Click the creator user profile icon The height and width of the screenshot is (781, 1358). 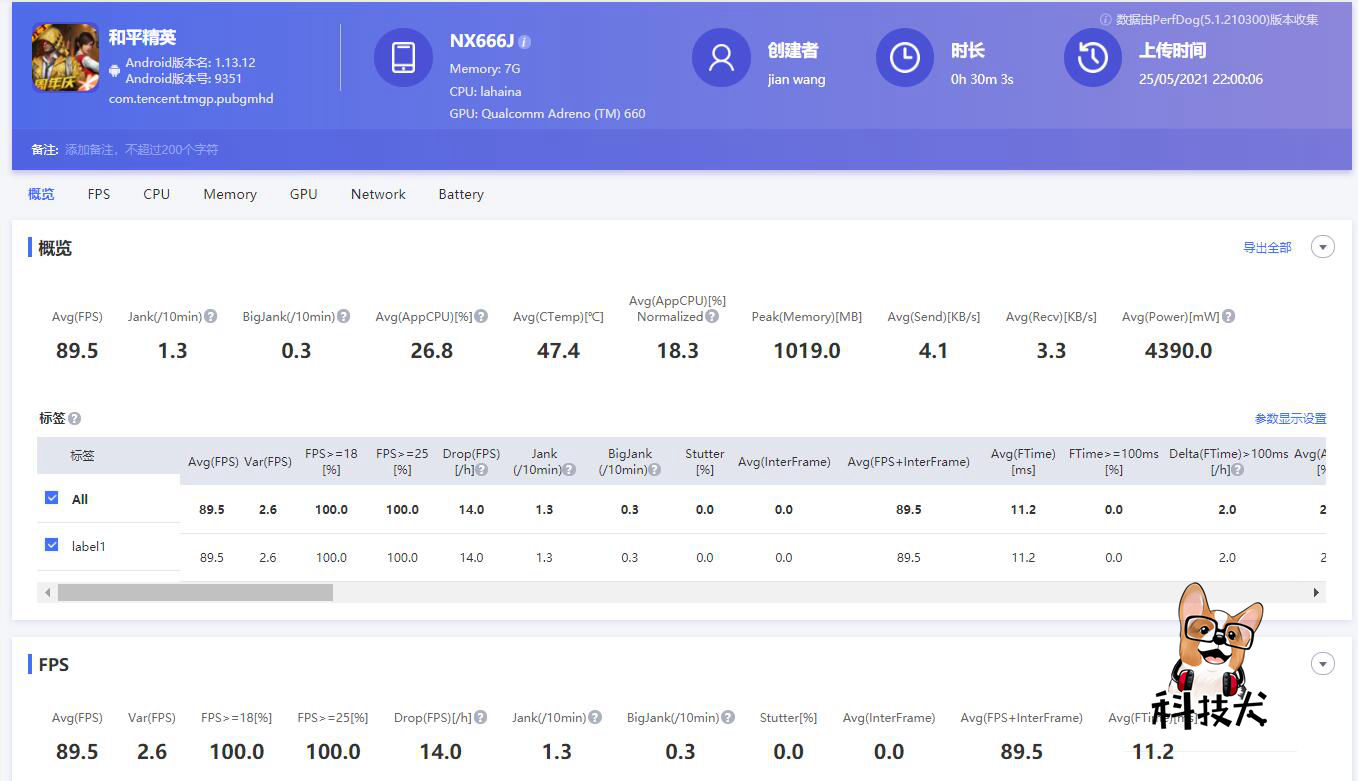(x=721, y=58)
